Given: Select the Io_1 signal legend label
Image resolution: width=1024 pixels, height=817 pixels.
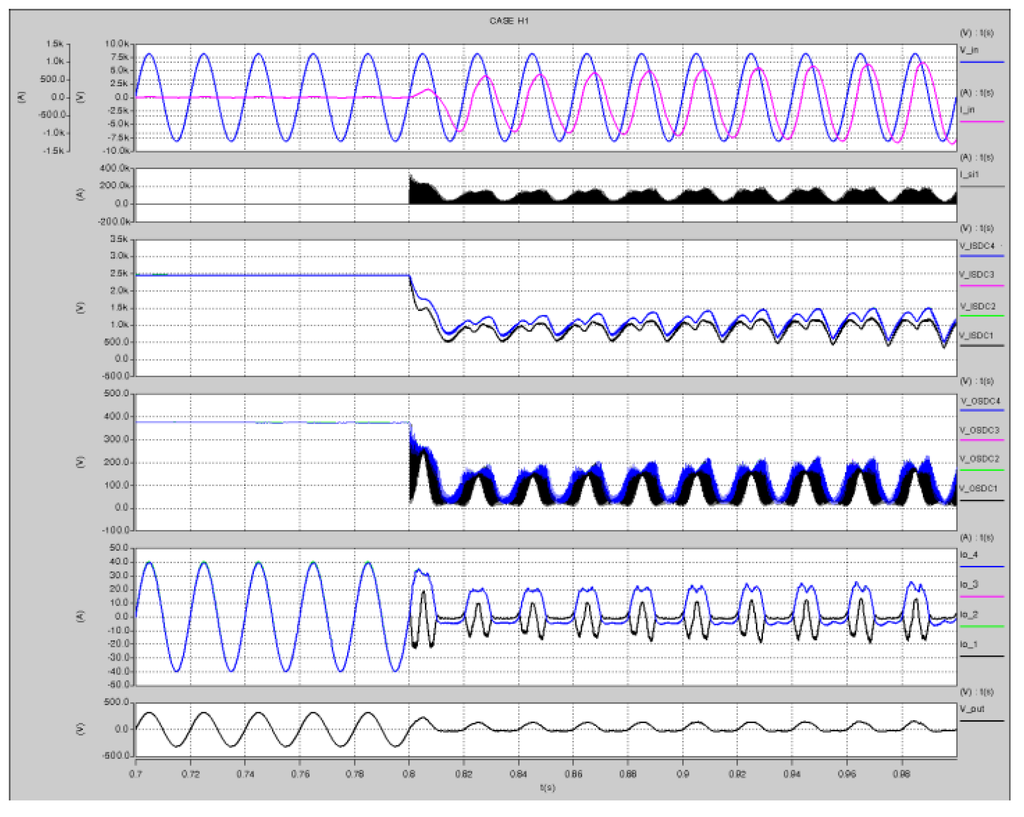Looking at the screenshot, I should pos(968,644).
